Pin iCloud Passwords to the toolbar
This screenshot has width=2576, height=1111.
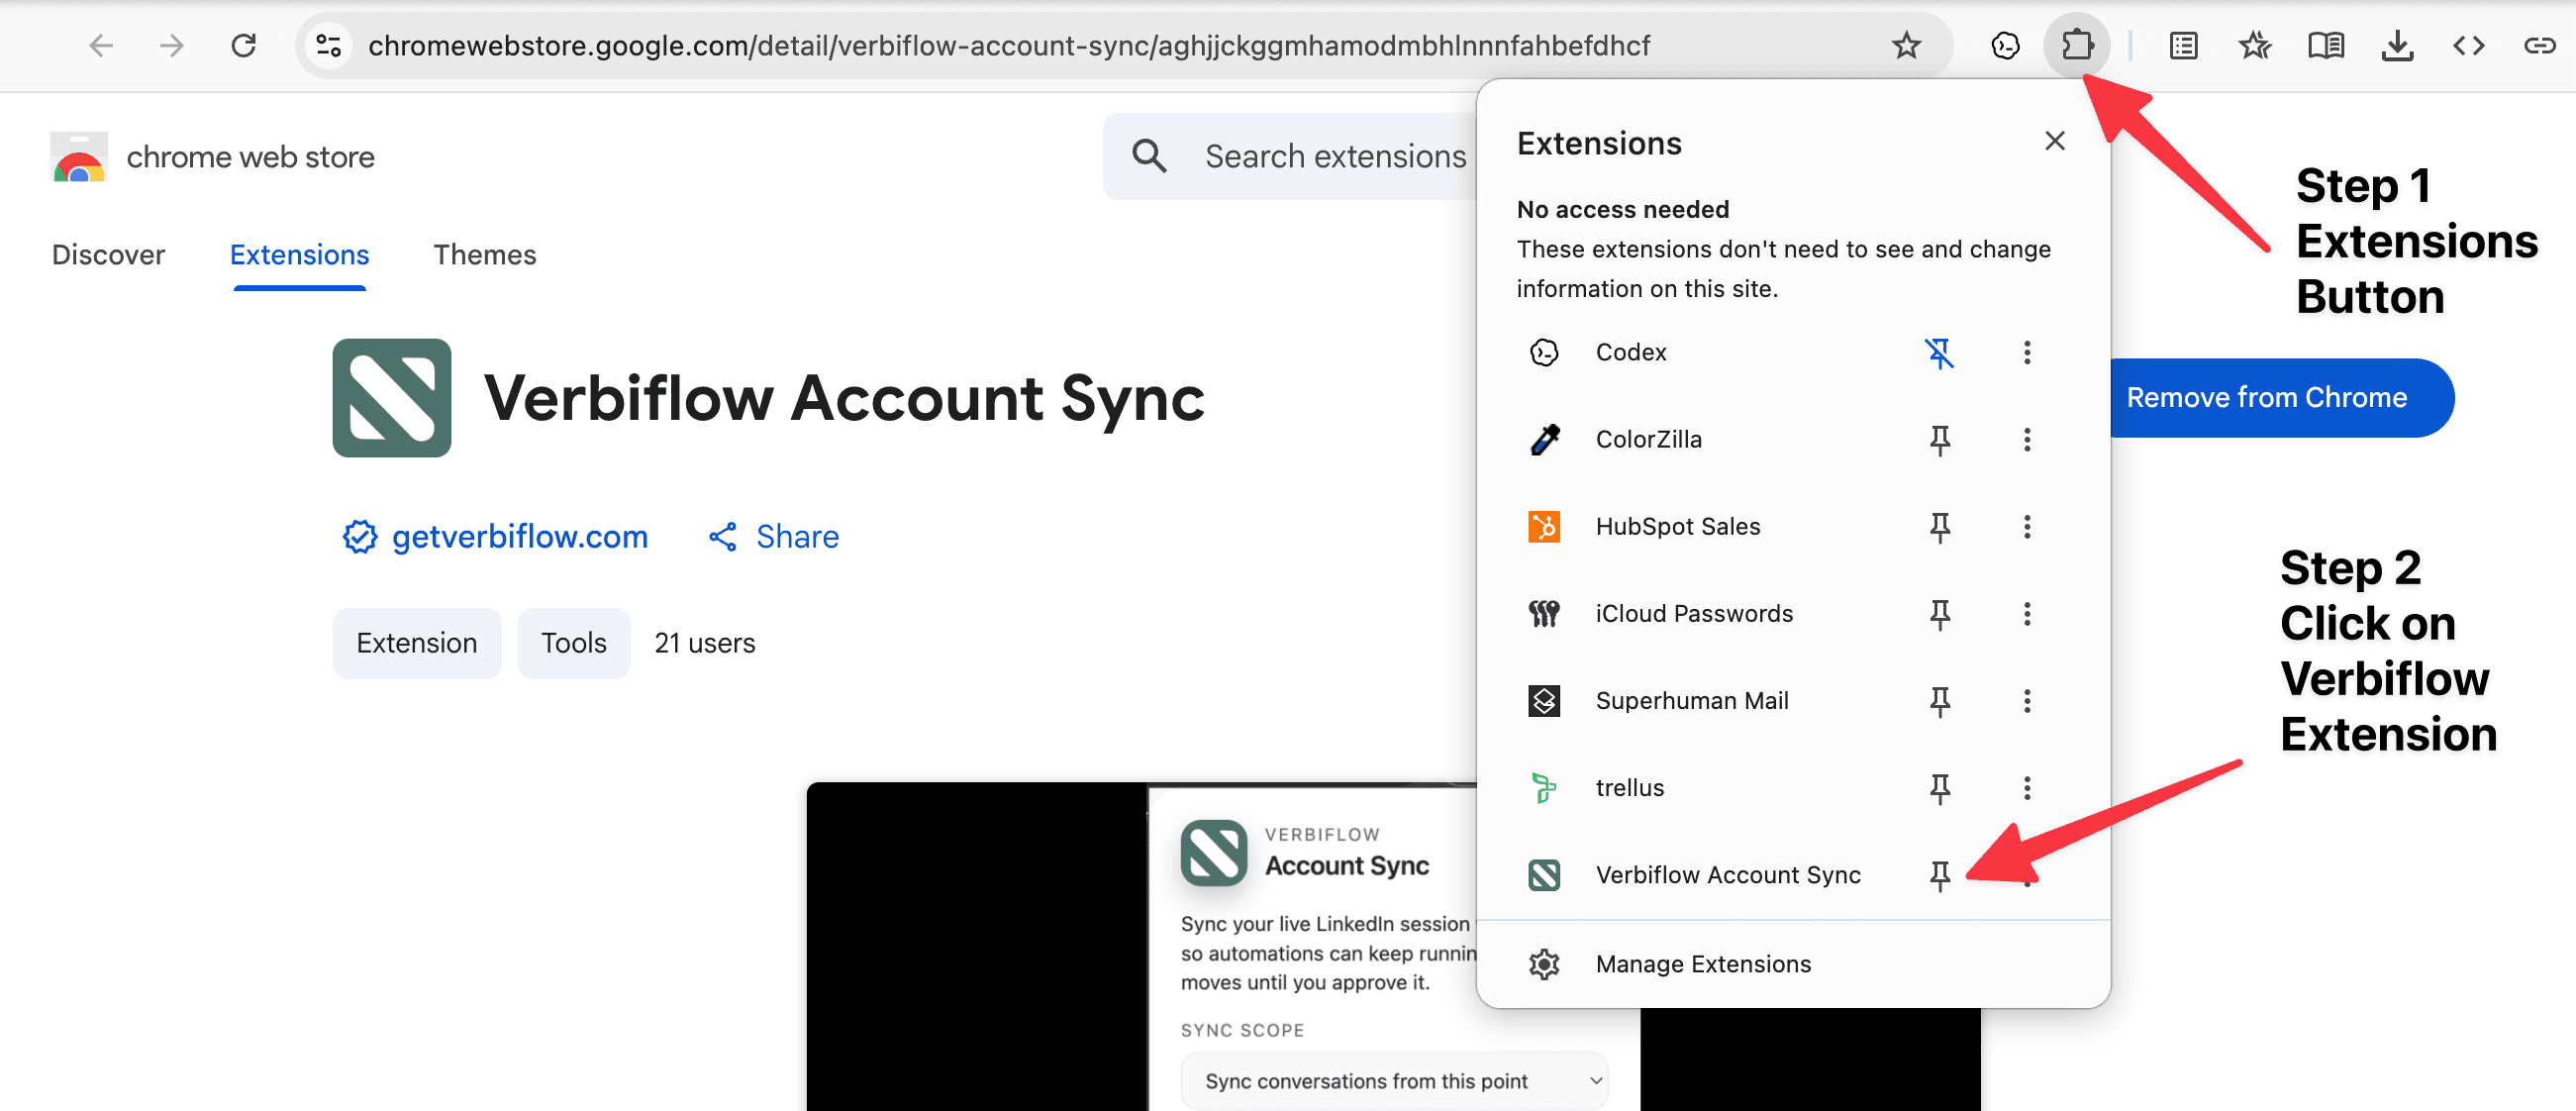1939,613
